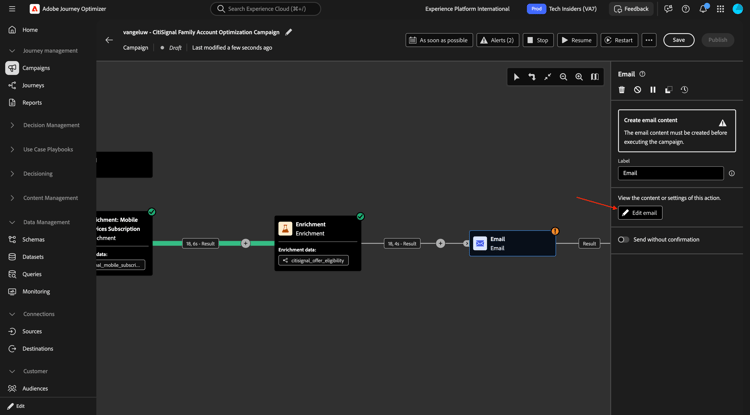The height and width of the screenshot is (415, 750).
Task: Click the orthogonal connector tool icon
Action: 532,76
